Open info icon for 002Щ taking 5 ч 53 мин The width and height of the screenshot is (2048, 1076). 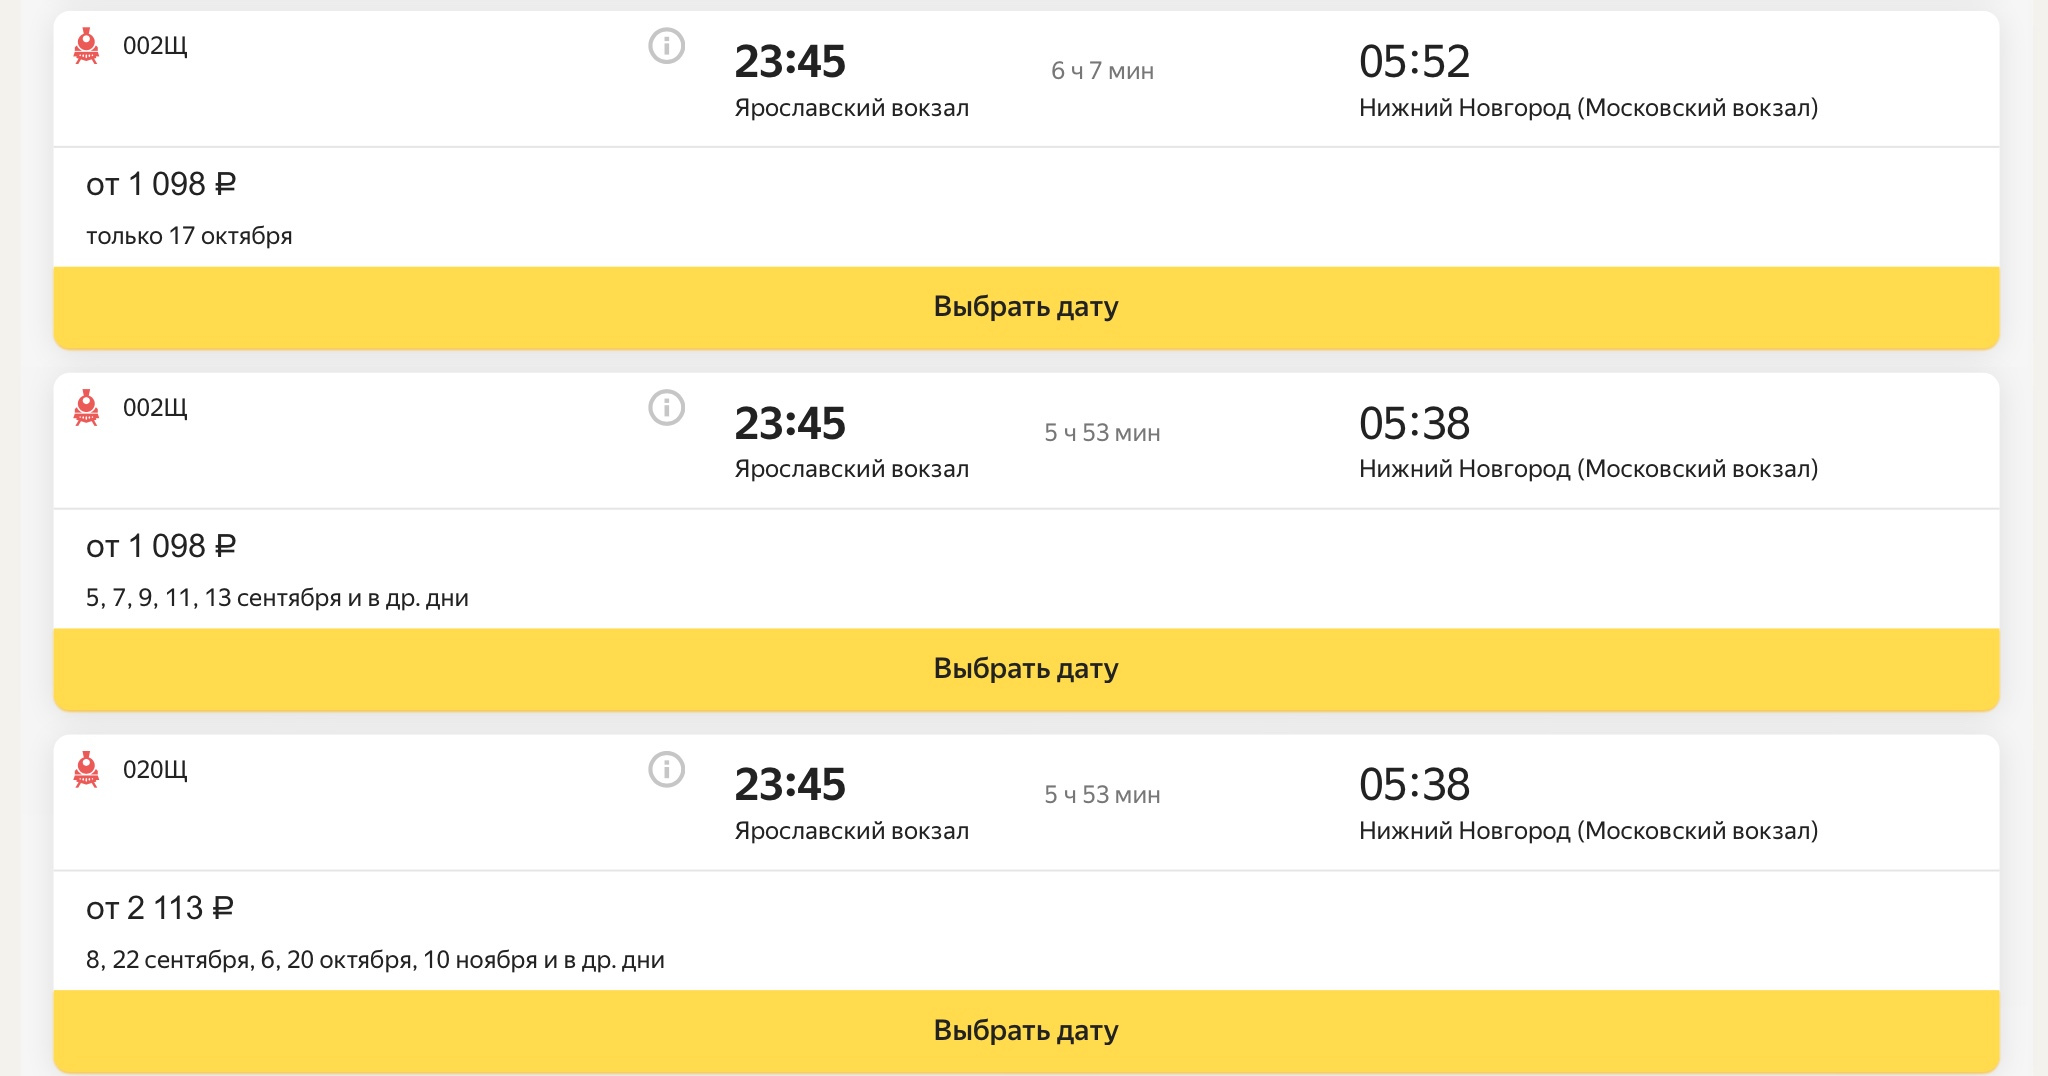click(667, 408)
